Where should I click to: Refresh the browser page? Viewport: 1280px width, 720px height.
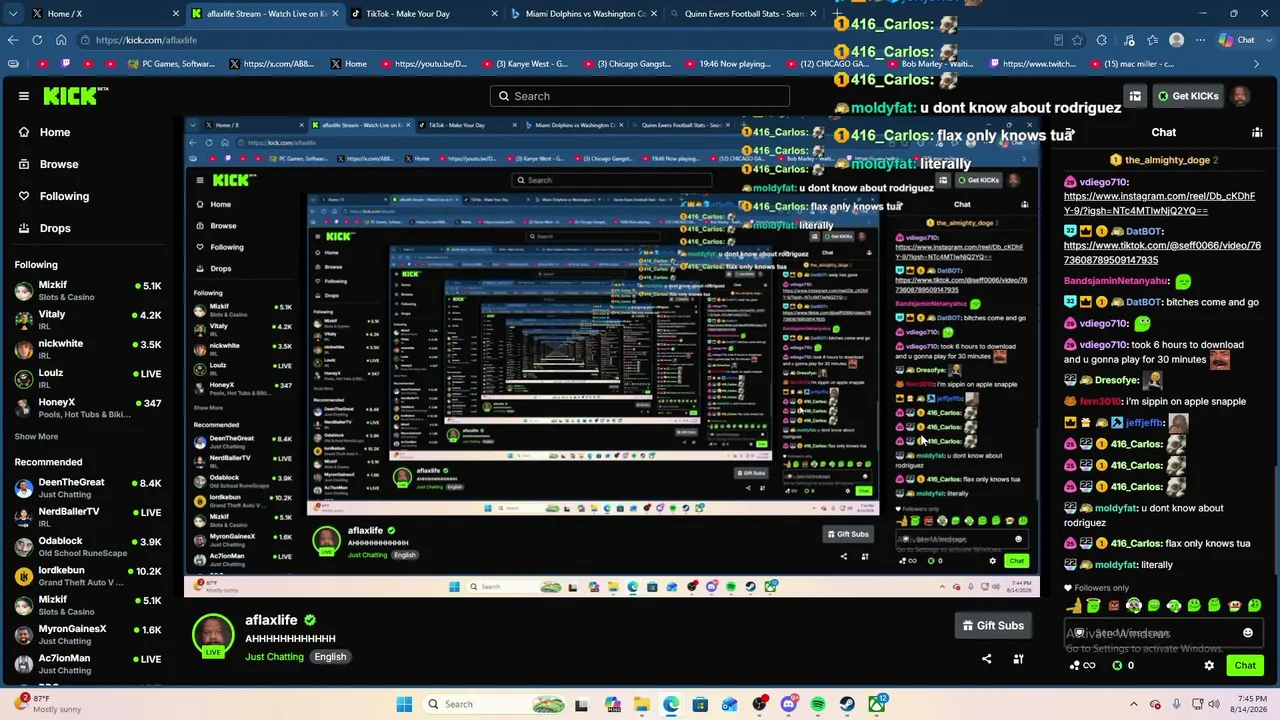(x=37, y=40)
